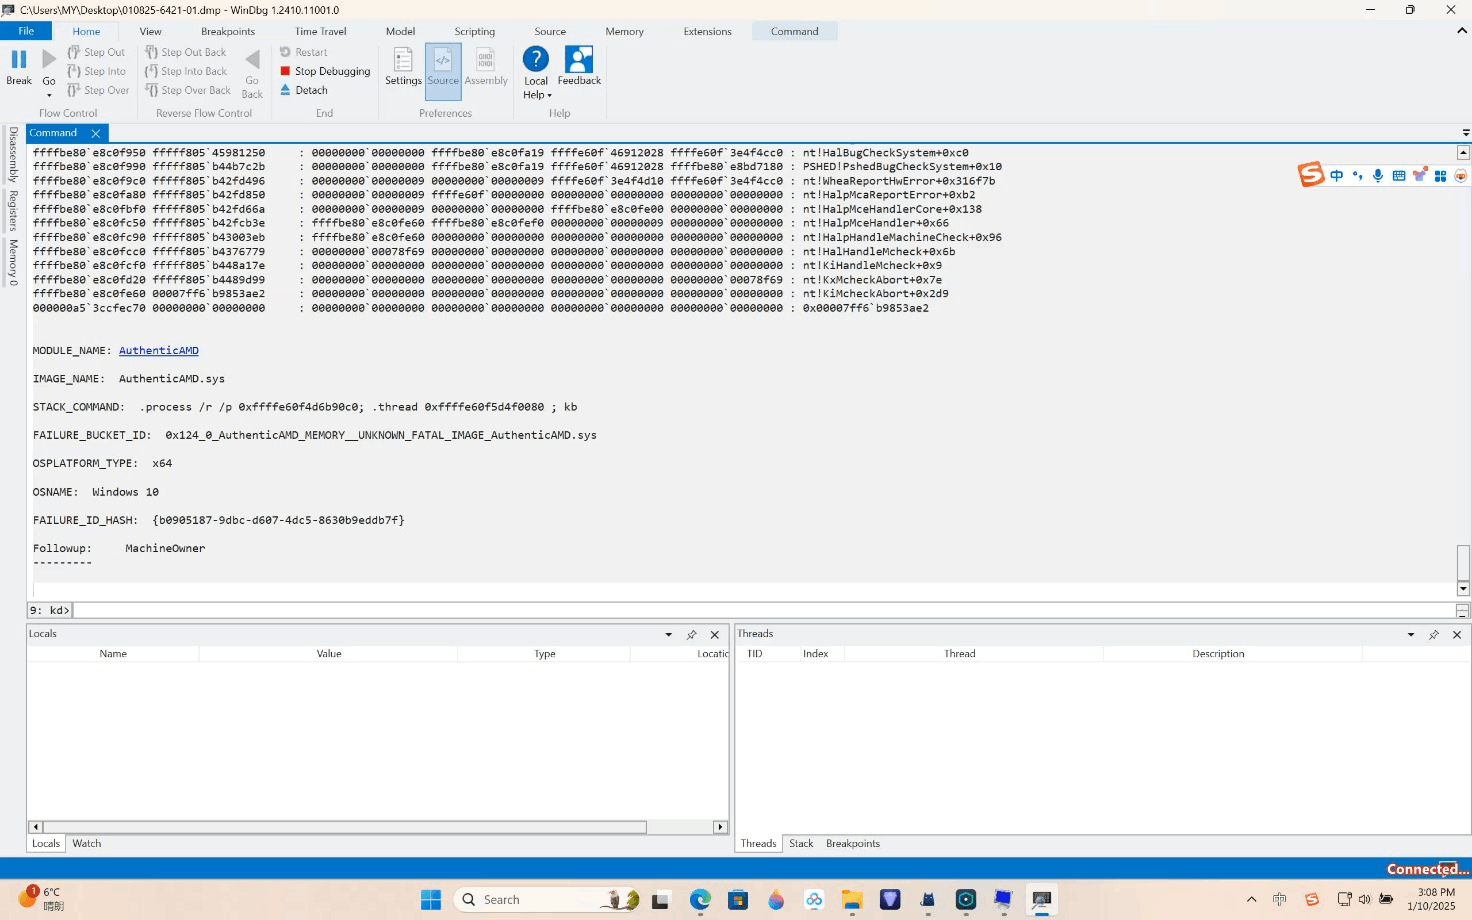The width and height of the screenshot is (1472, 920).
Task: Open the Sogou toolbox grid icon
Action: click(x=1440, y=176)
